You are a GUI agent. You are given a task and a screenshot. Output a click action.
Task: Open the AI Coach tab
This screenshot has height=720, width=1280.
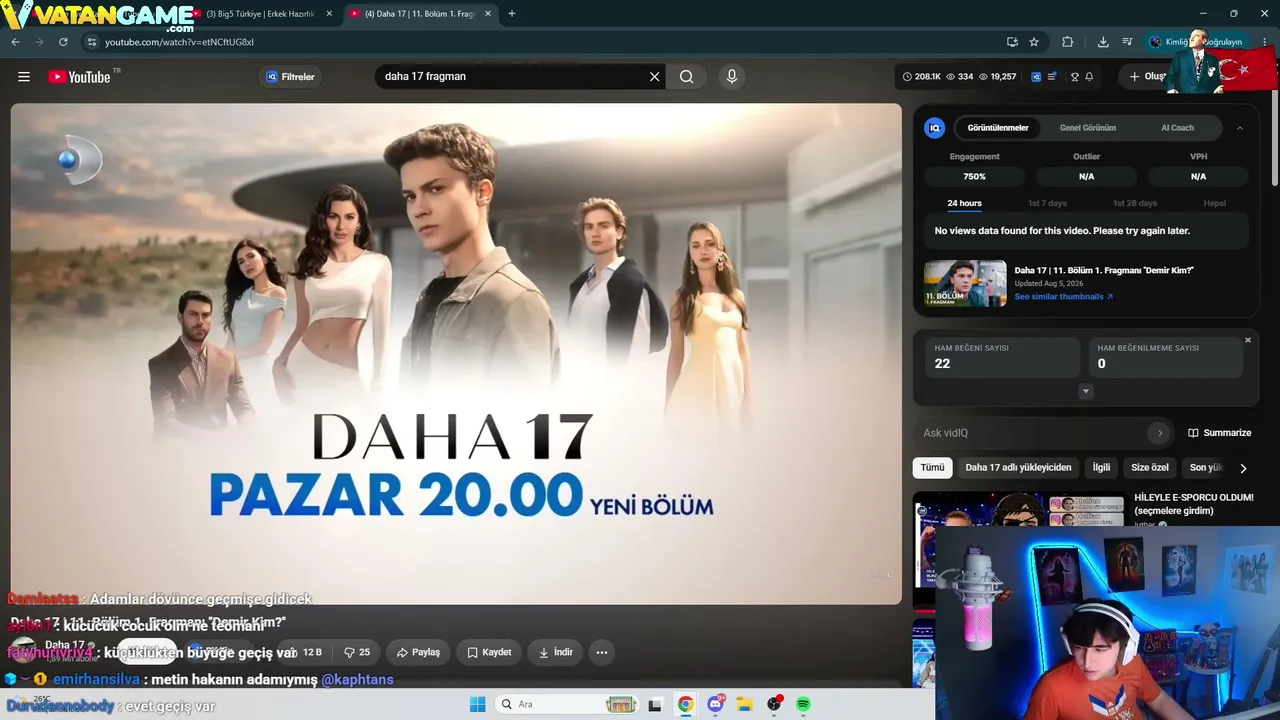pyautogui.click(x=1177, y=128)
